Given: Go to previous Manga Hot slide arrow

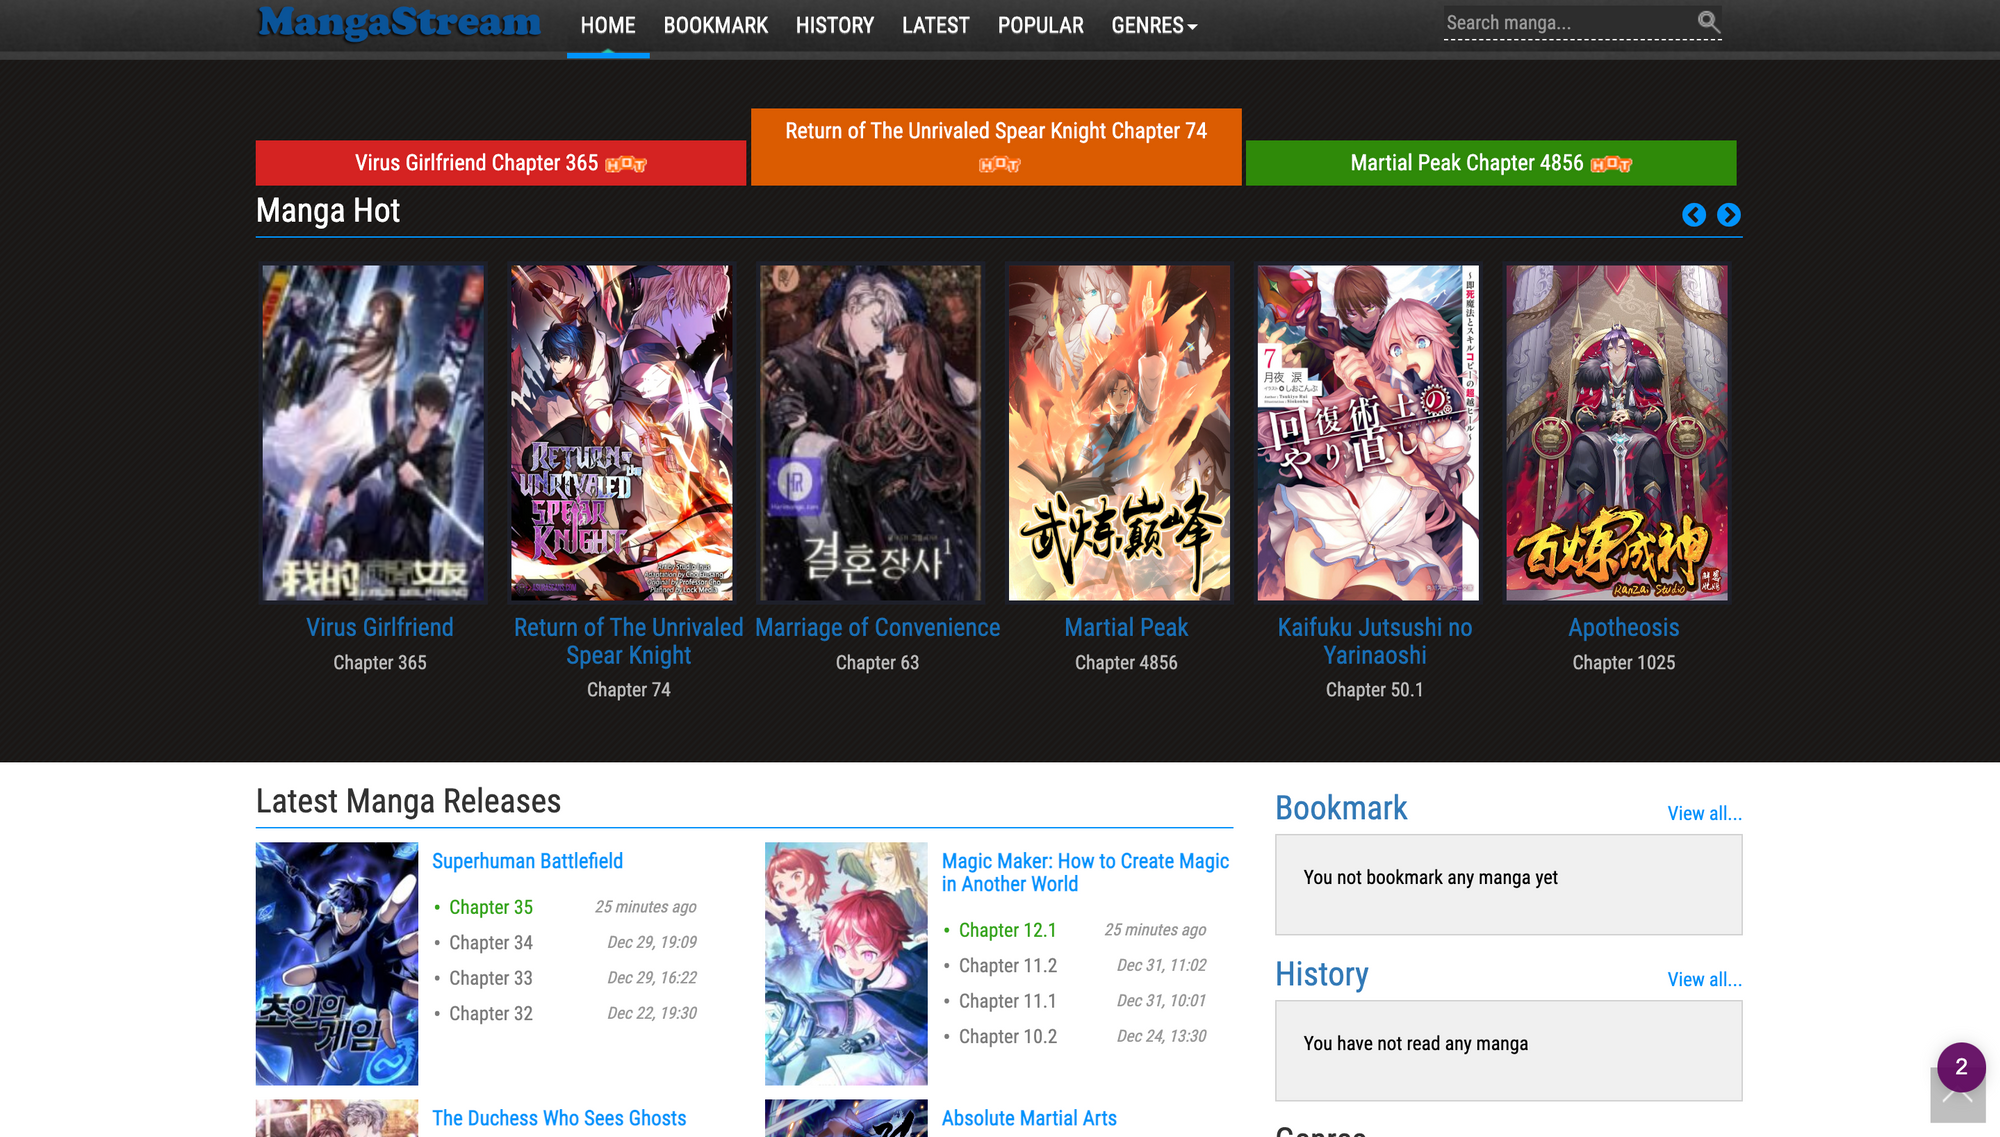Looking at the screenshot, I should tap(1693, 215).
